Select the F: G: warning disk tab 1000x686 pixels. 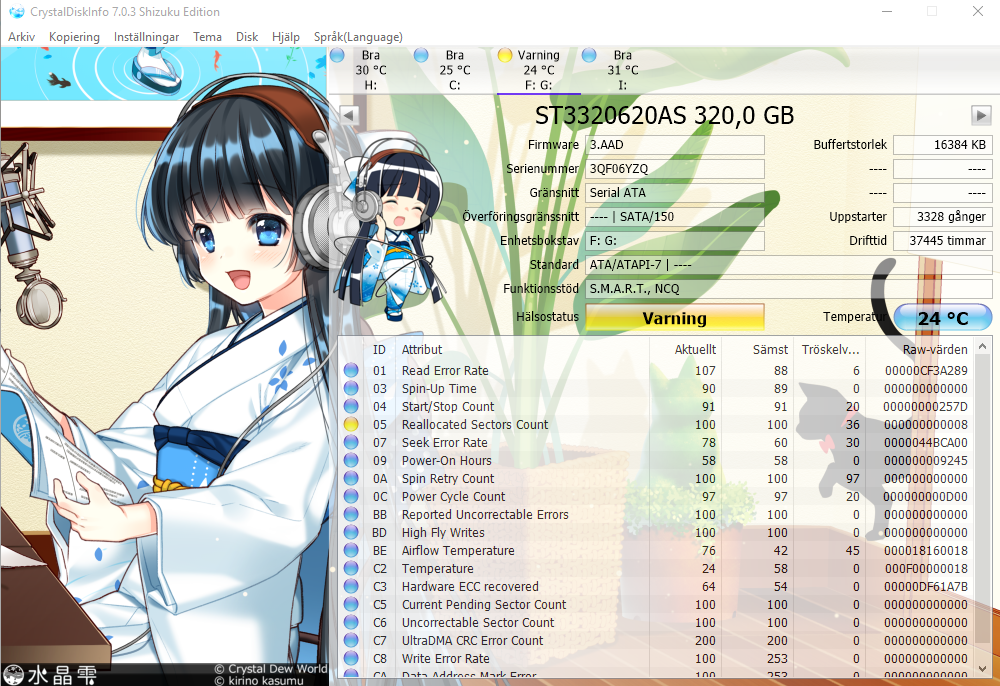(x=538, y=70)
